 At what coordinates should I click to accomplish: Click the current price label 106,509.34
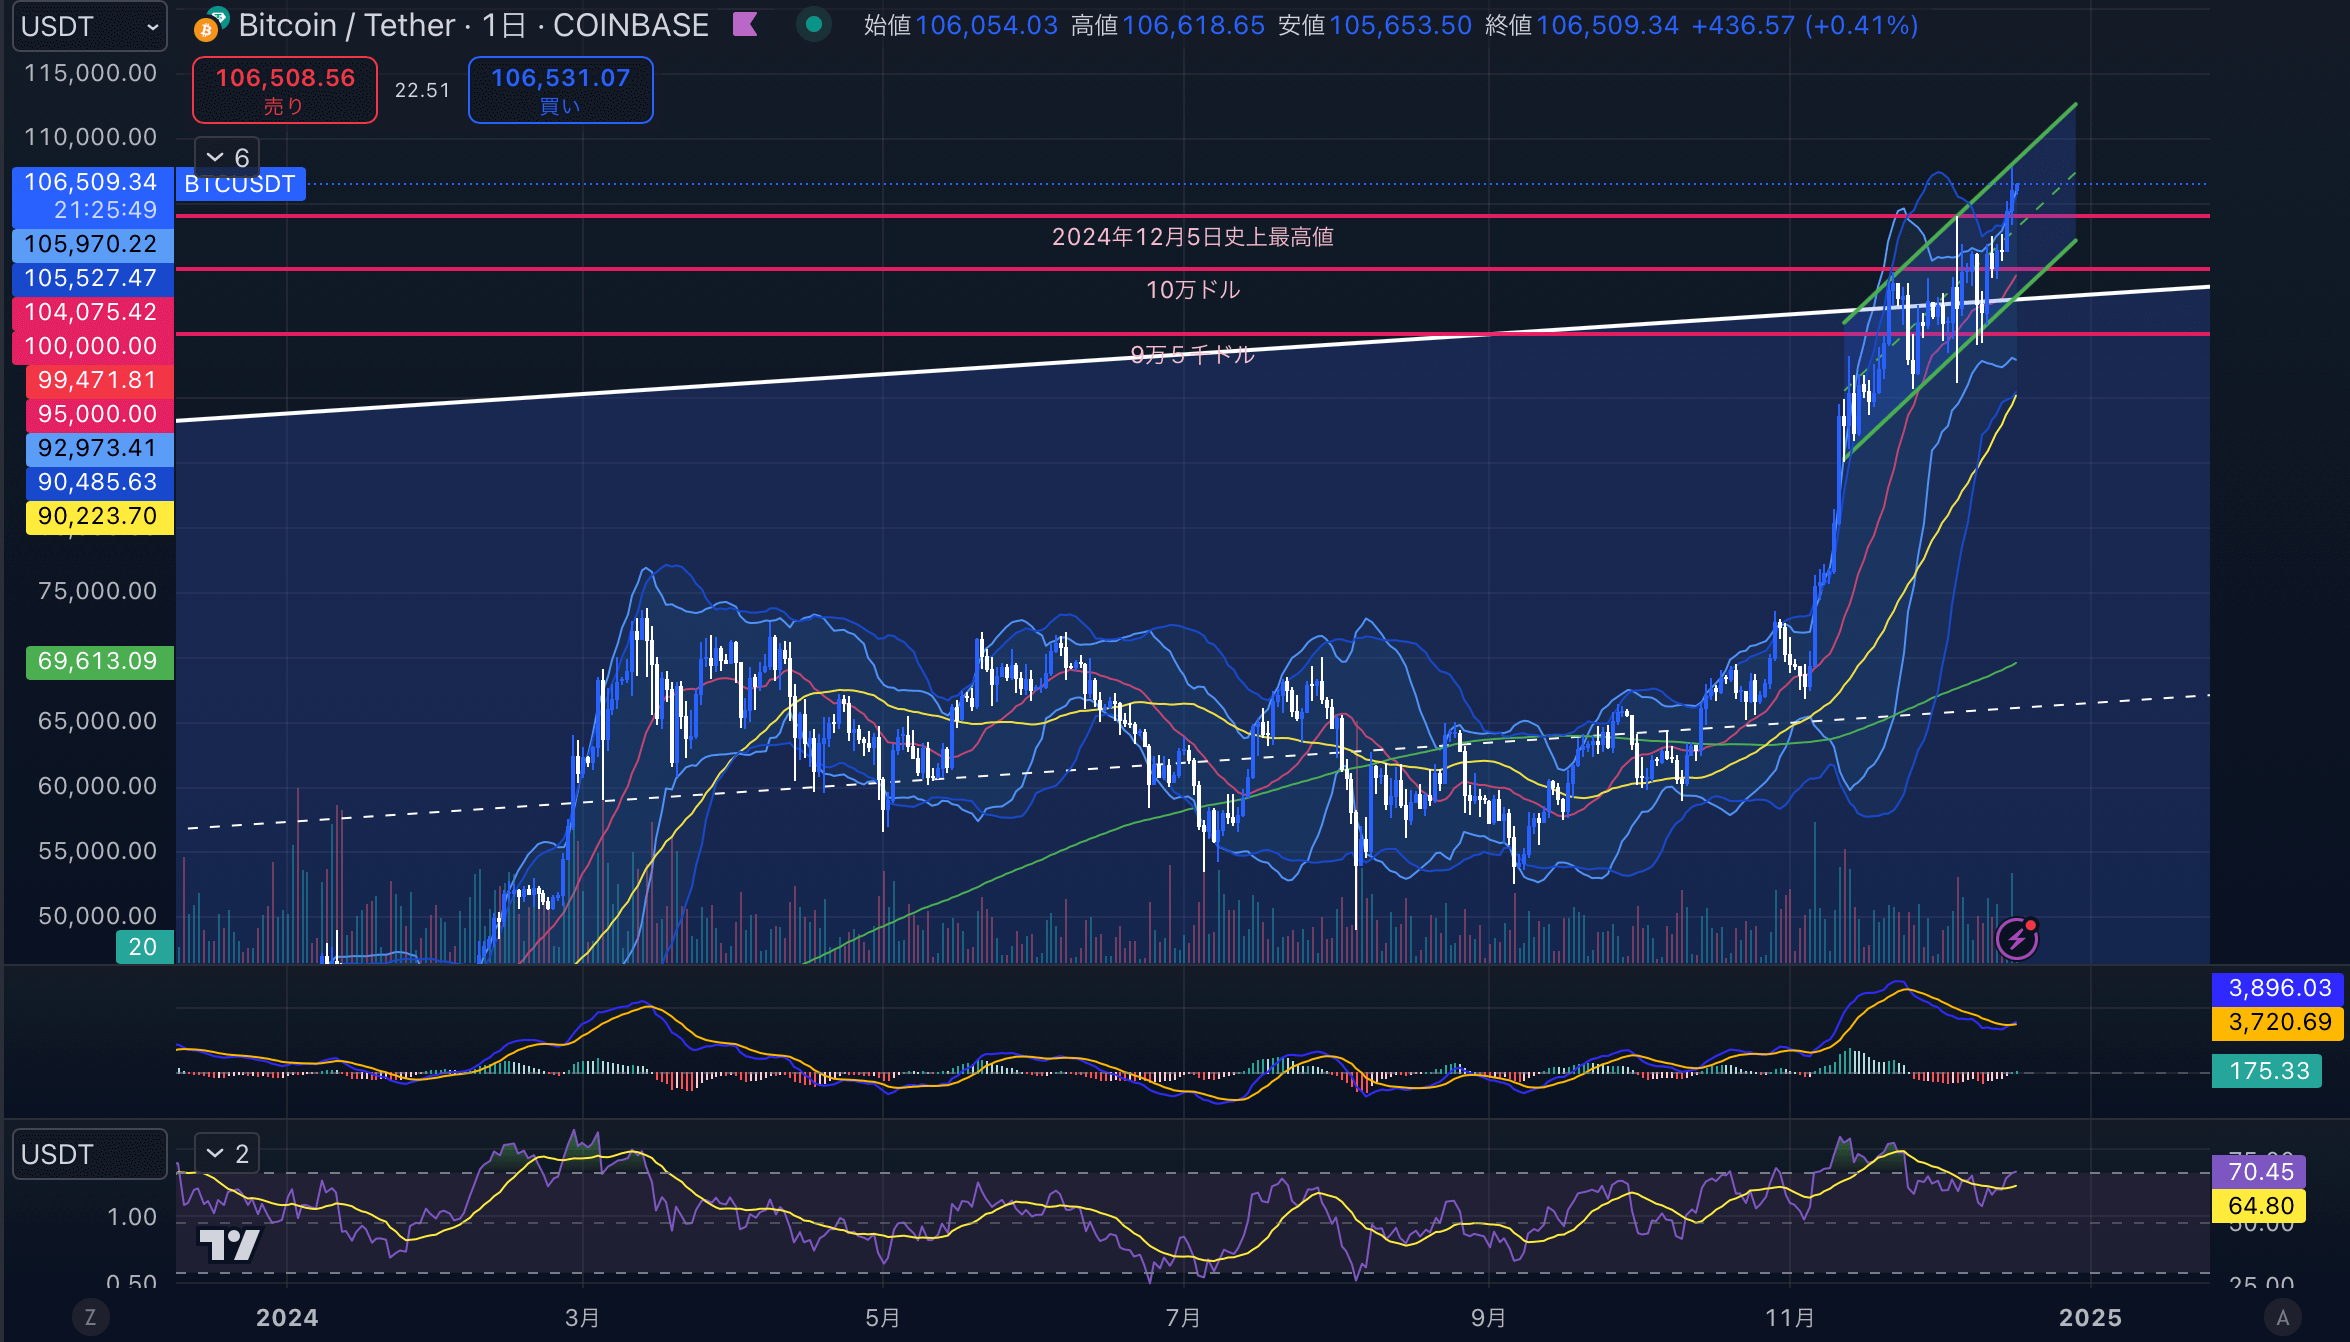pyautogui.click(x=92, y=196)
